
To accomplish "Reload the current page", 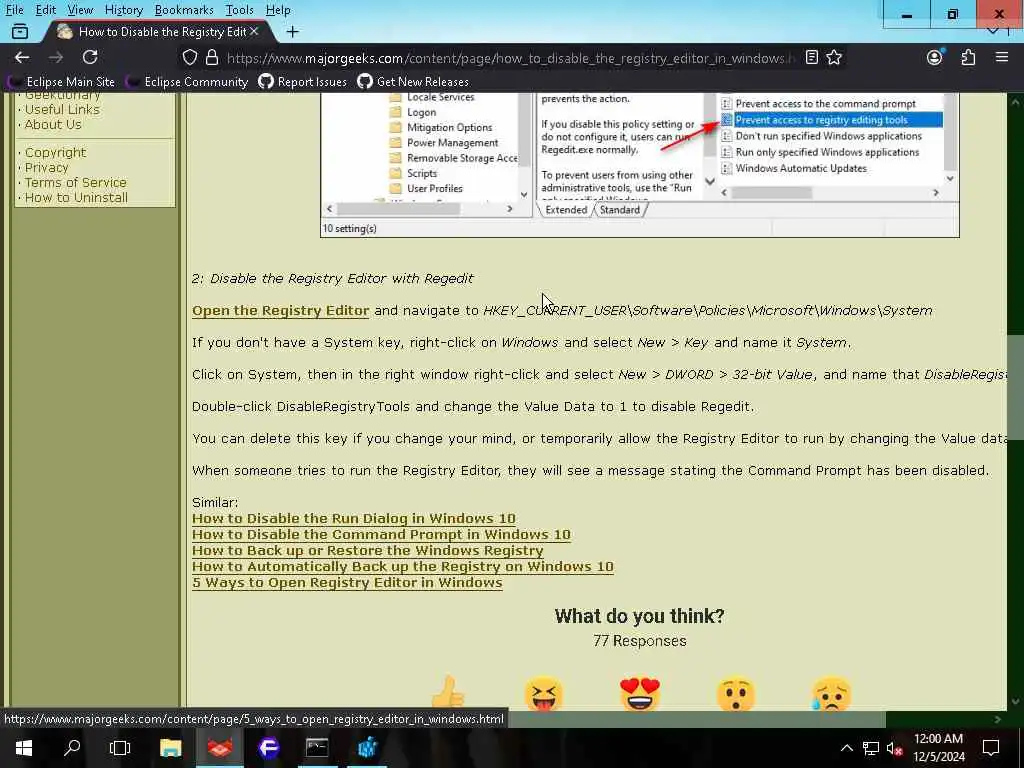I will (90, 57).
